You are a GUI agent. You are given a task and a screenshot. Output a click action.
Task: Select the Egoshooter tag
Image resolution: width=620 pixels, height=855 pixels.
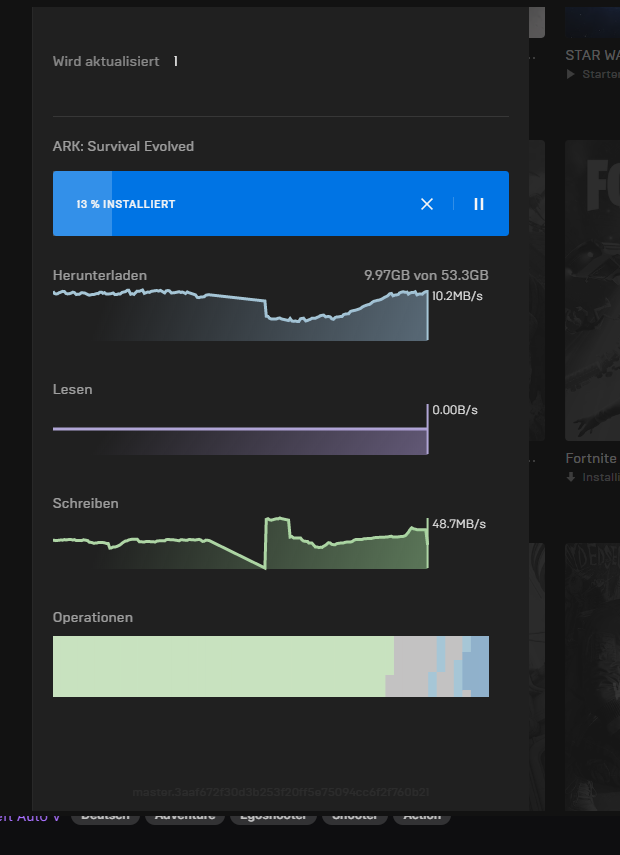(274, 816)
